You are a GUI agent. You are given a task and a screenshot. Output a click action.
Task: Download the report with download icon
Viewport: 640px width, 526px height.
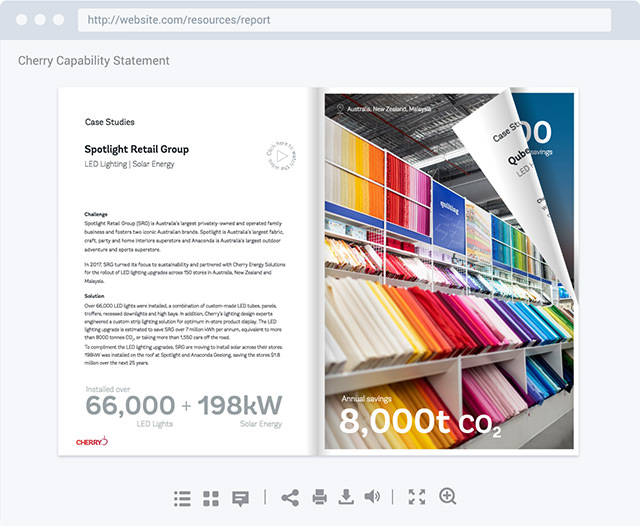click(346, 497)
